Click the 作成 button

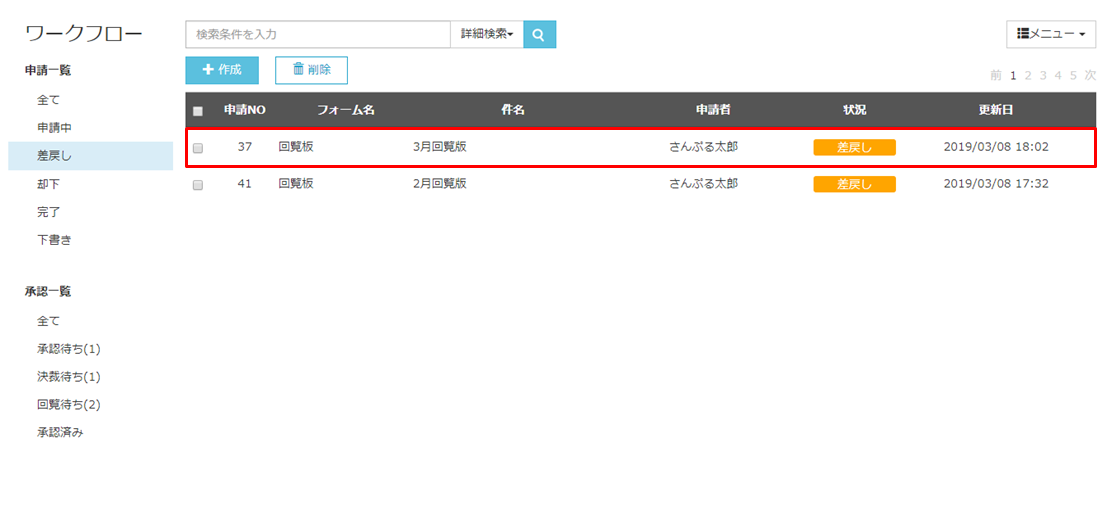tap(222, 70)
